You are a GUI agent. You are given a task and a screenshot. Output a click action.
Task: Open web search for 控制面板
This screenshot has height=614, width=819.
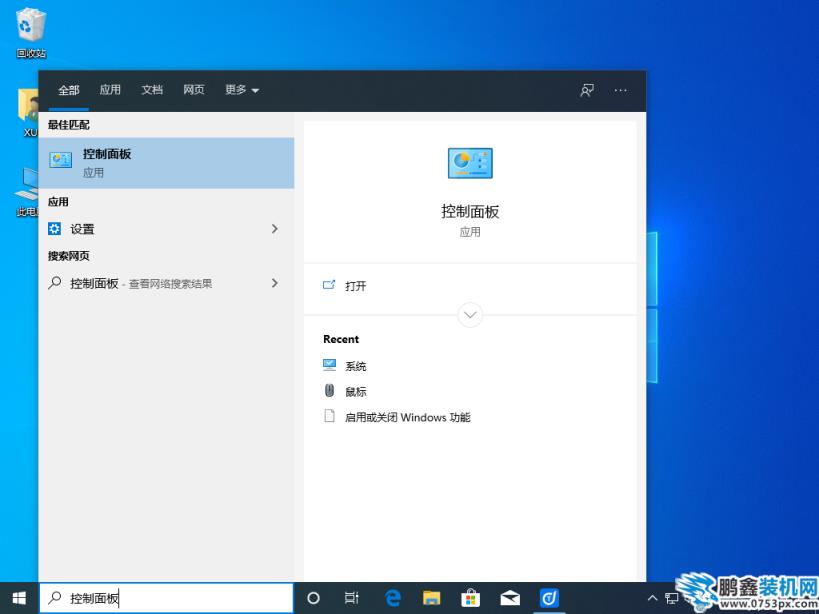coord(166,284)
